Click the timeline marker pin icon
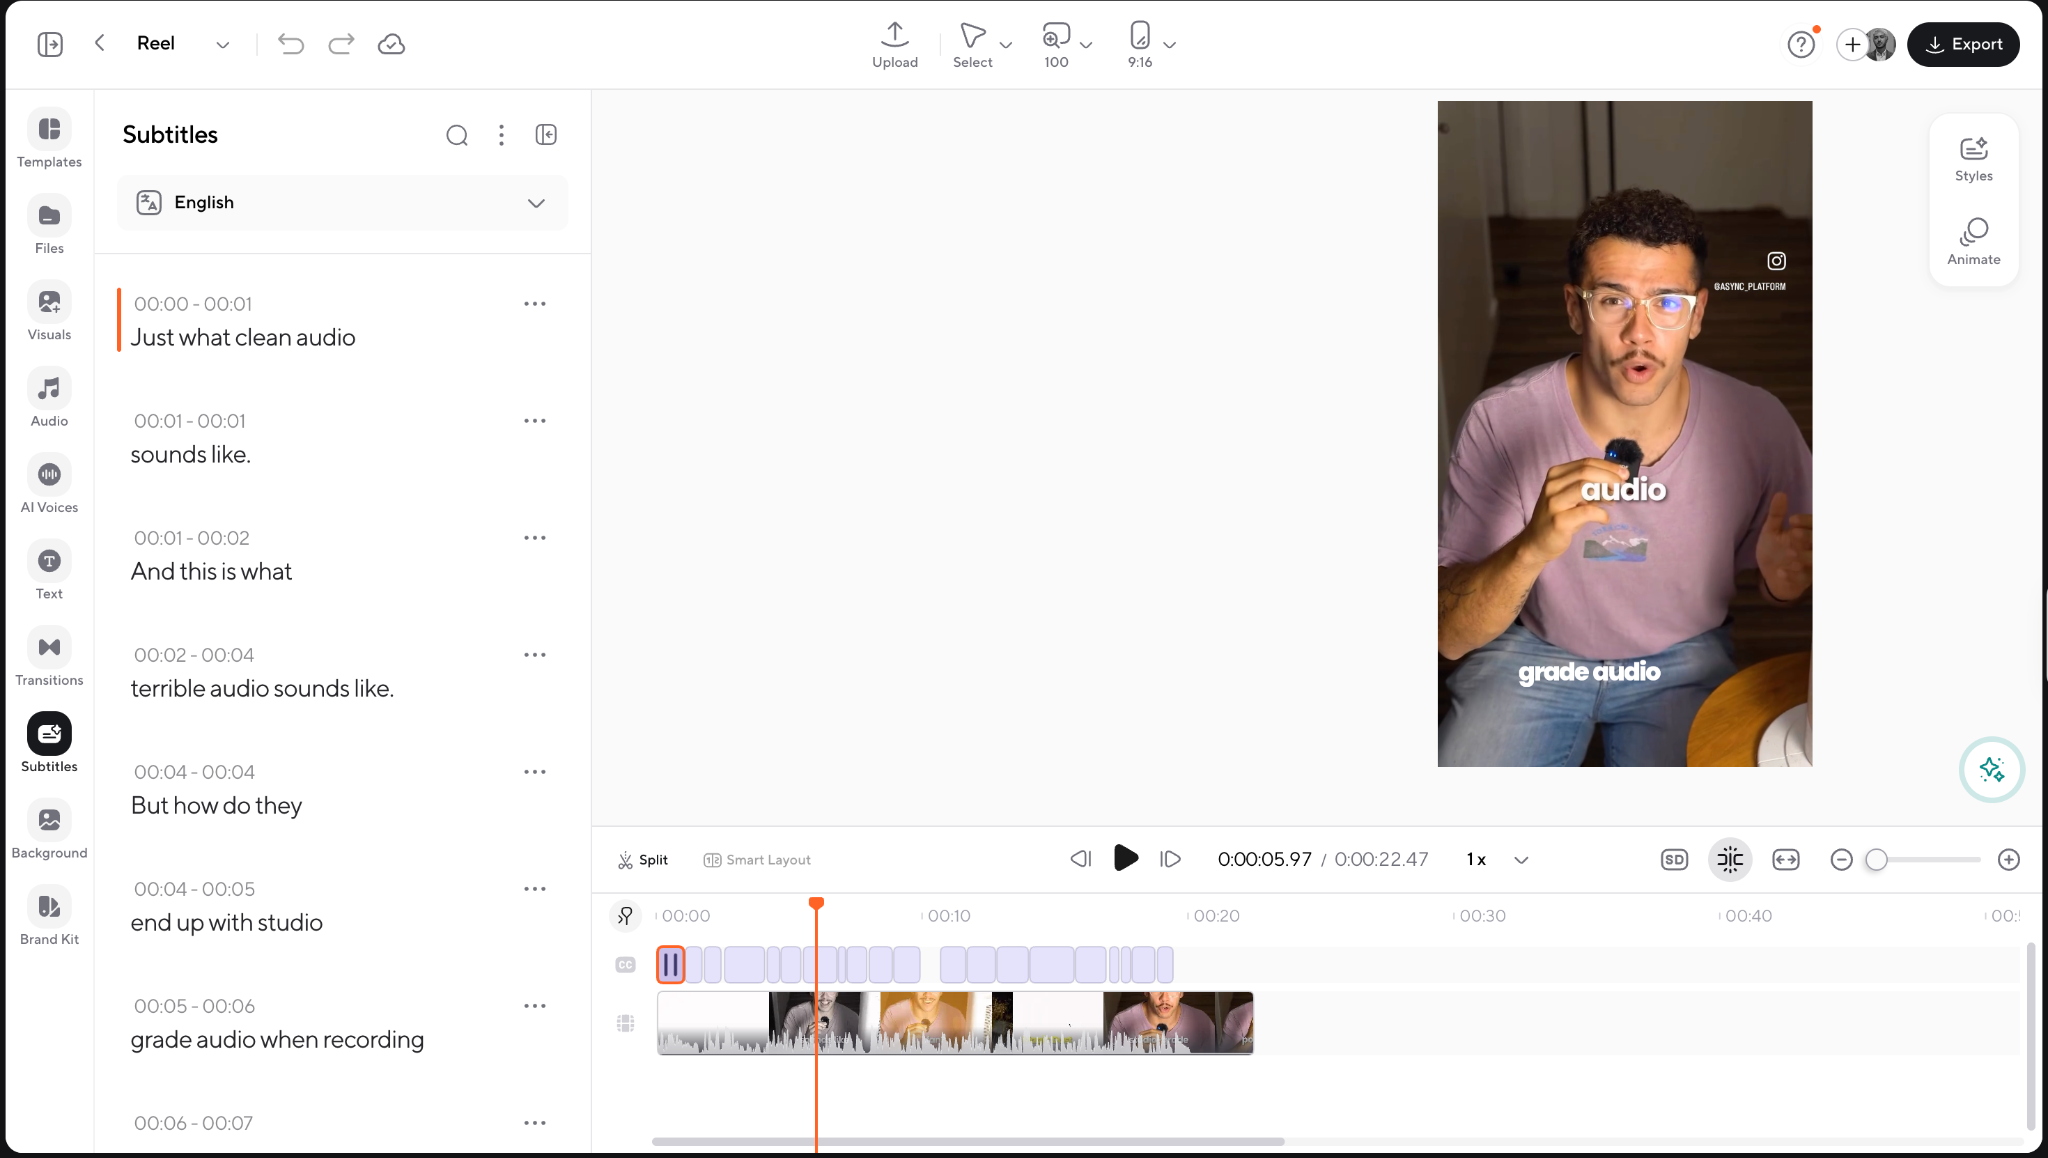This screenshot has width=2048, height=1158. 626,915
